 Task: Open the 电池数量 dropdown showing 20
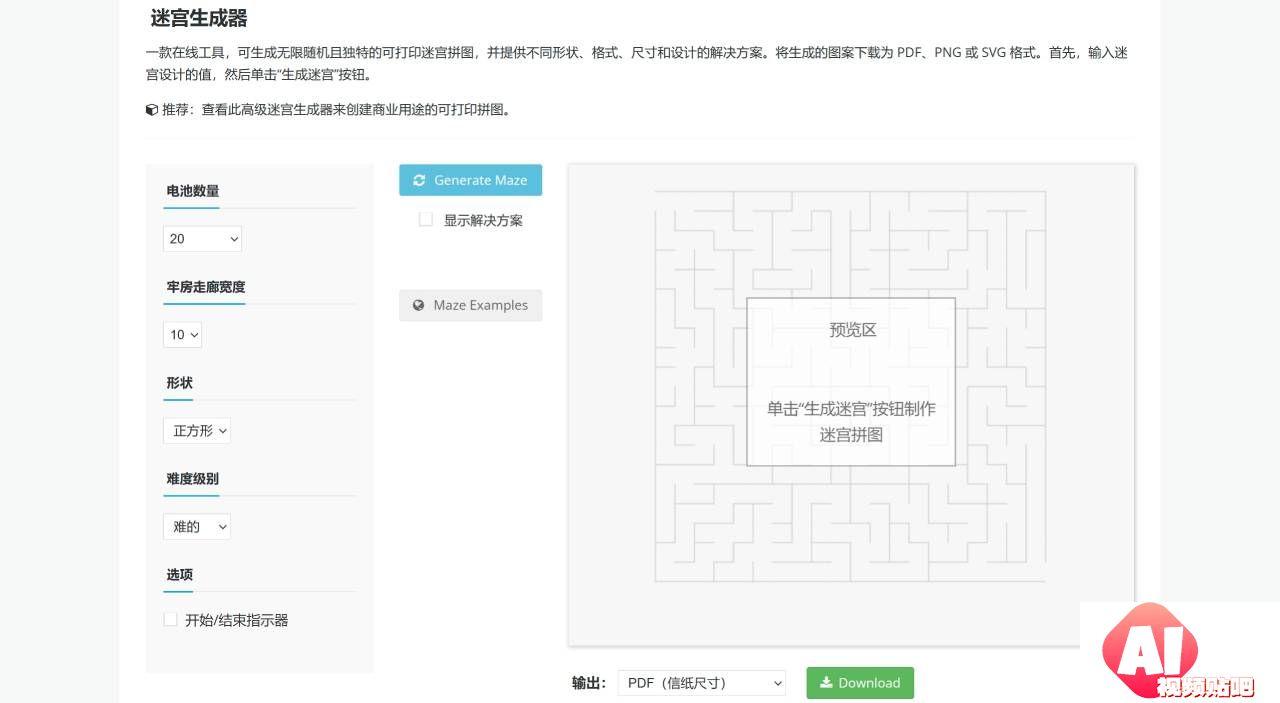202,239
